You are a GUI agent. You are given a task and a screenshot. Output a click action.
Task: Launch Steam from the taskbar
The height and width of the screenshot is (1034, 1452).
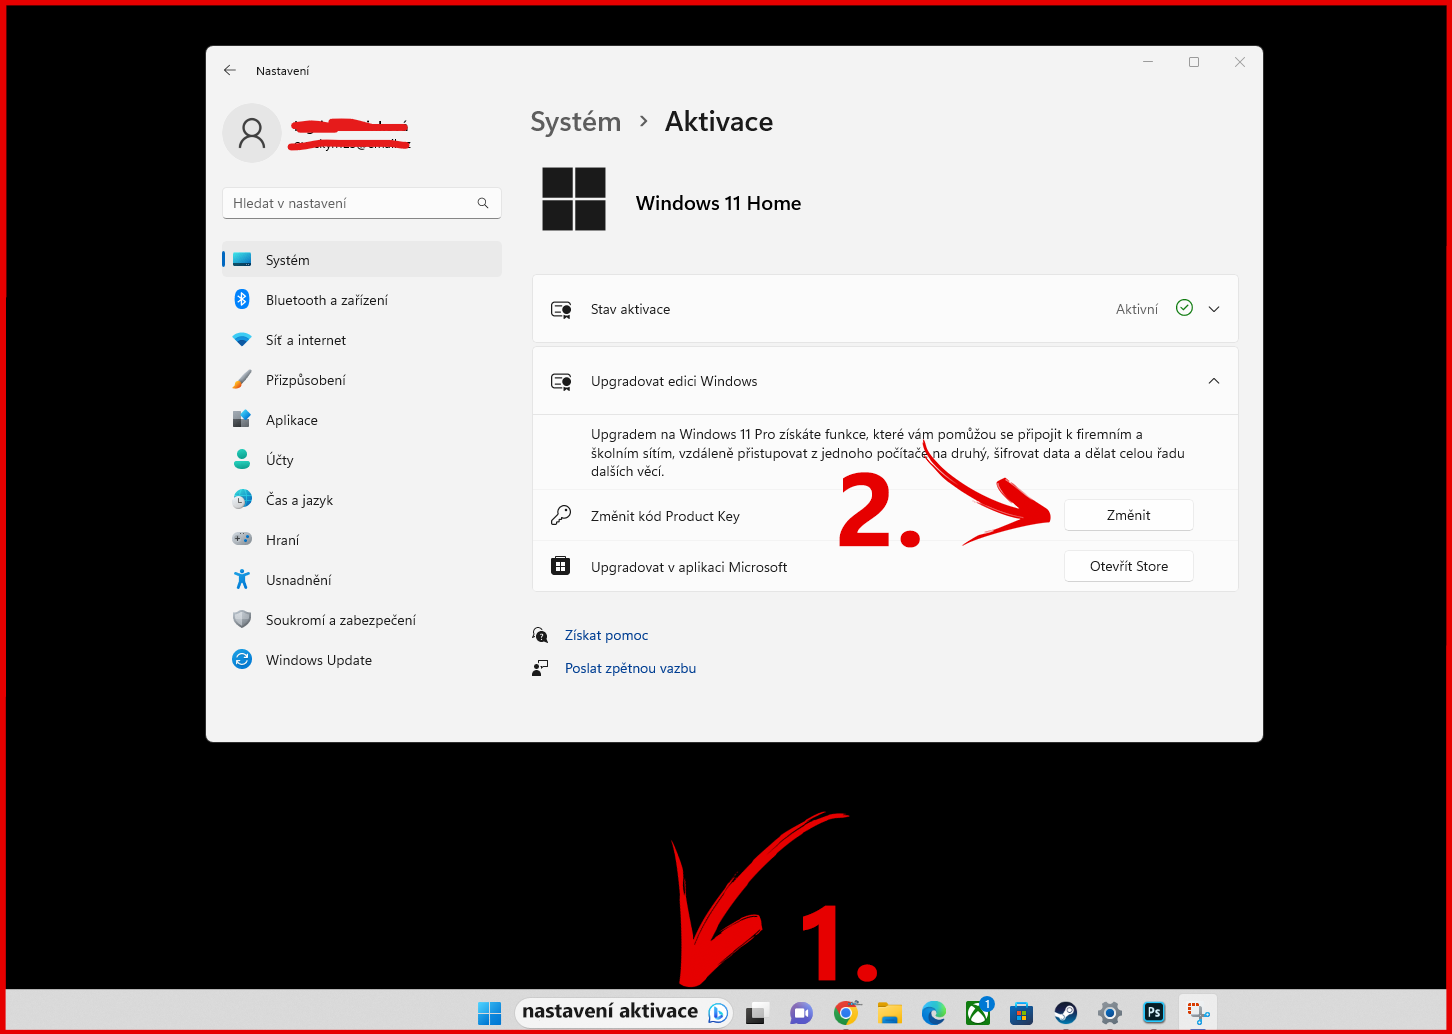[1066, 1013]
